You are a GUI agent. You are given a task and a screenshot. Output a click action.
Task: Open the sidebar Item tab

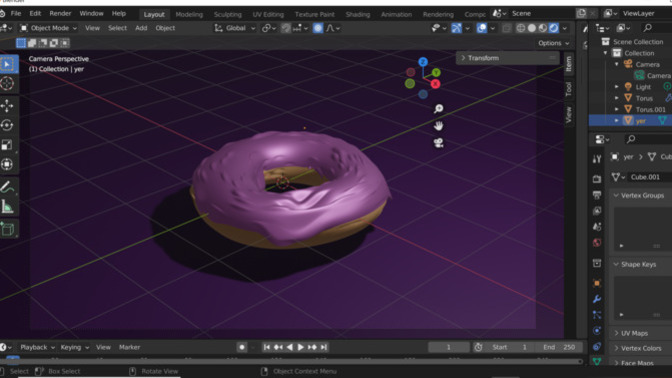[x=569, y=64]
